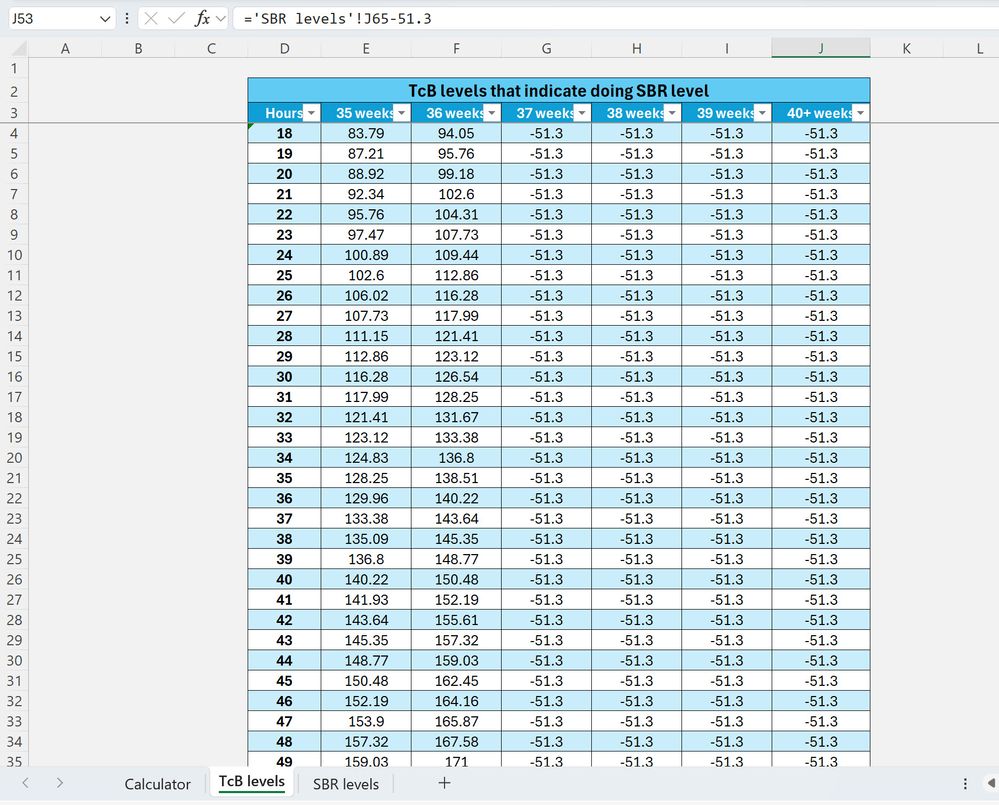Select column K header
Screen dimensions: 999x805
pos(907,48)
